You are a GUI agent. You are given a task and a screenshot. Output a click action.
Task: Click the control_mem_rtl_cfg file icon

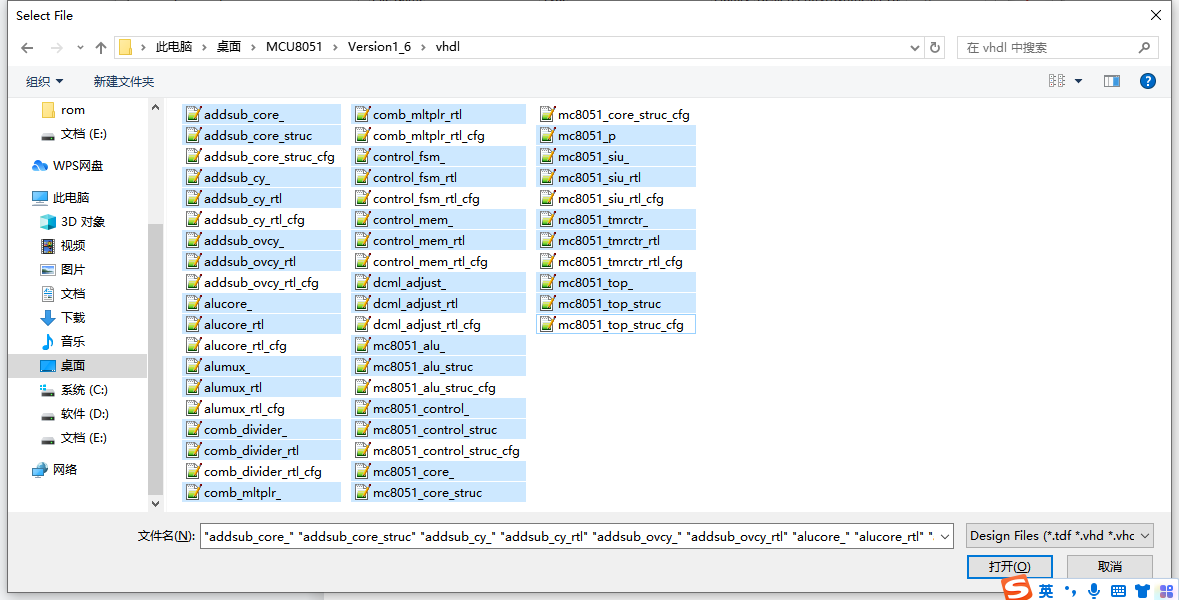click(x=362, y=262)
